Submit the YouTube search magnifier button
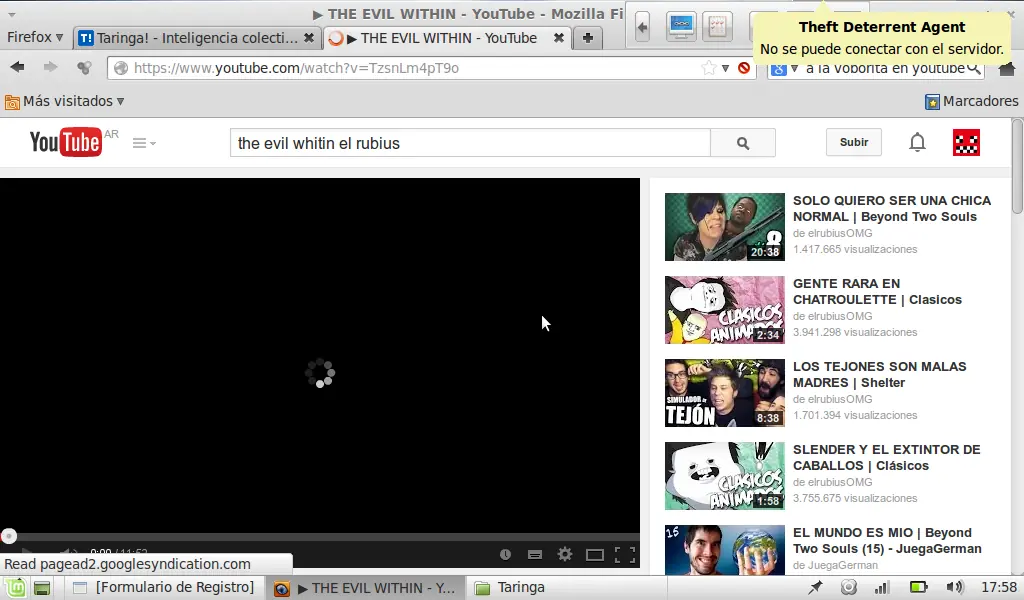Viewport: 1024px width, 600px height. [x=743, y=143]
